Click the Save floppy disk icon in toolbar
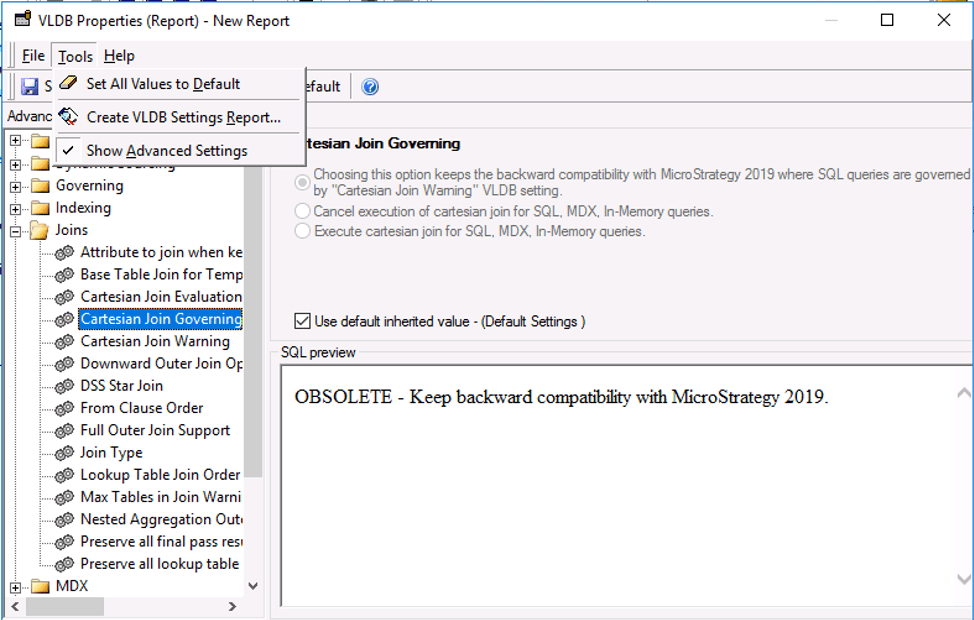This screenshot has width=974, height=620. coord(30,87)
